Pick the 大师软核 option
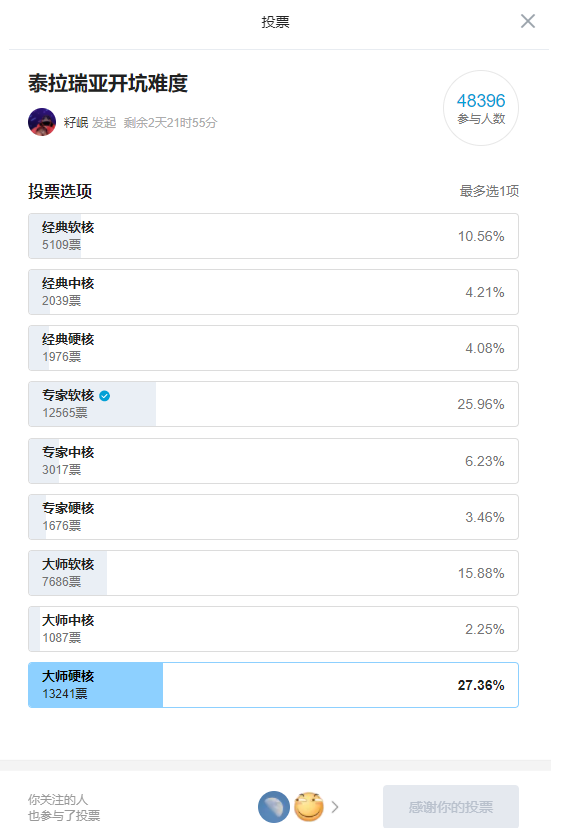Viewport: 566px width, 828px height. point(273,573)
